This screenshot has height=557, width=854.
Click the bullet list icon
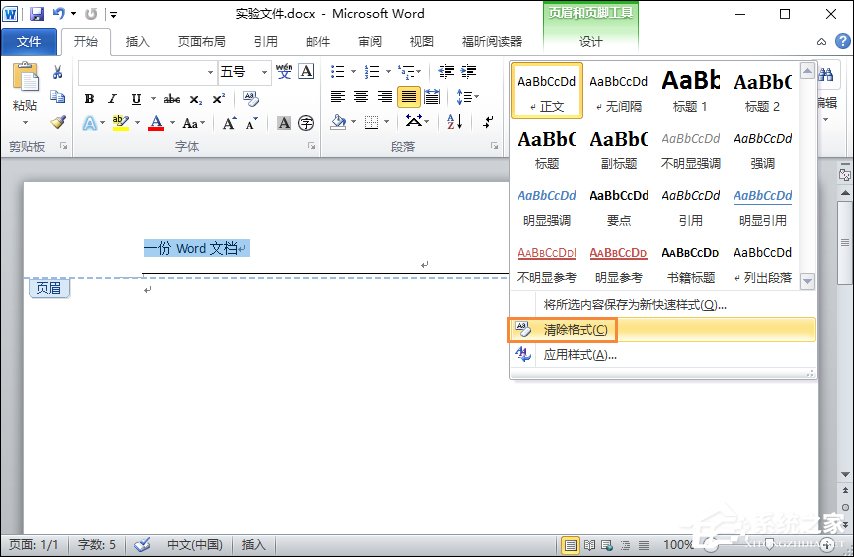[x=338, y=72]
